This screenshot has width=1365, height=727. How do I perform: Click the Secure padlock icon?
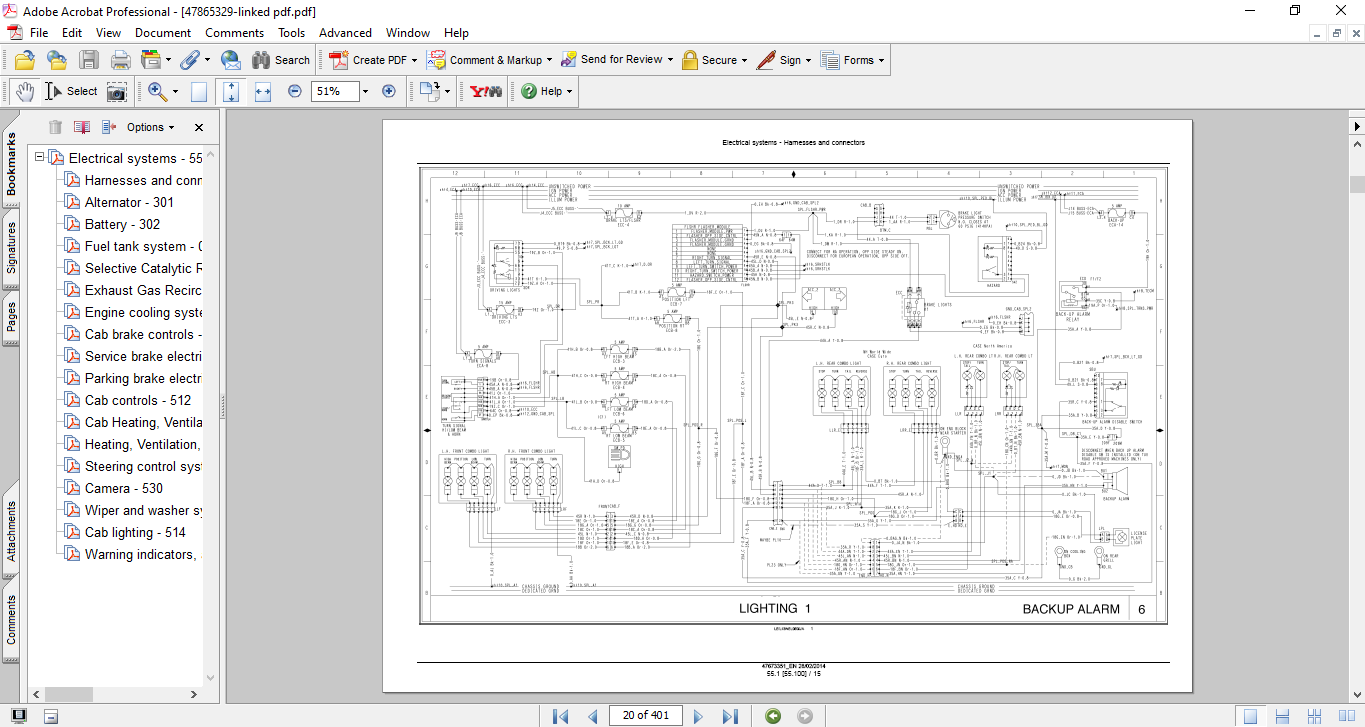690,59
